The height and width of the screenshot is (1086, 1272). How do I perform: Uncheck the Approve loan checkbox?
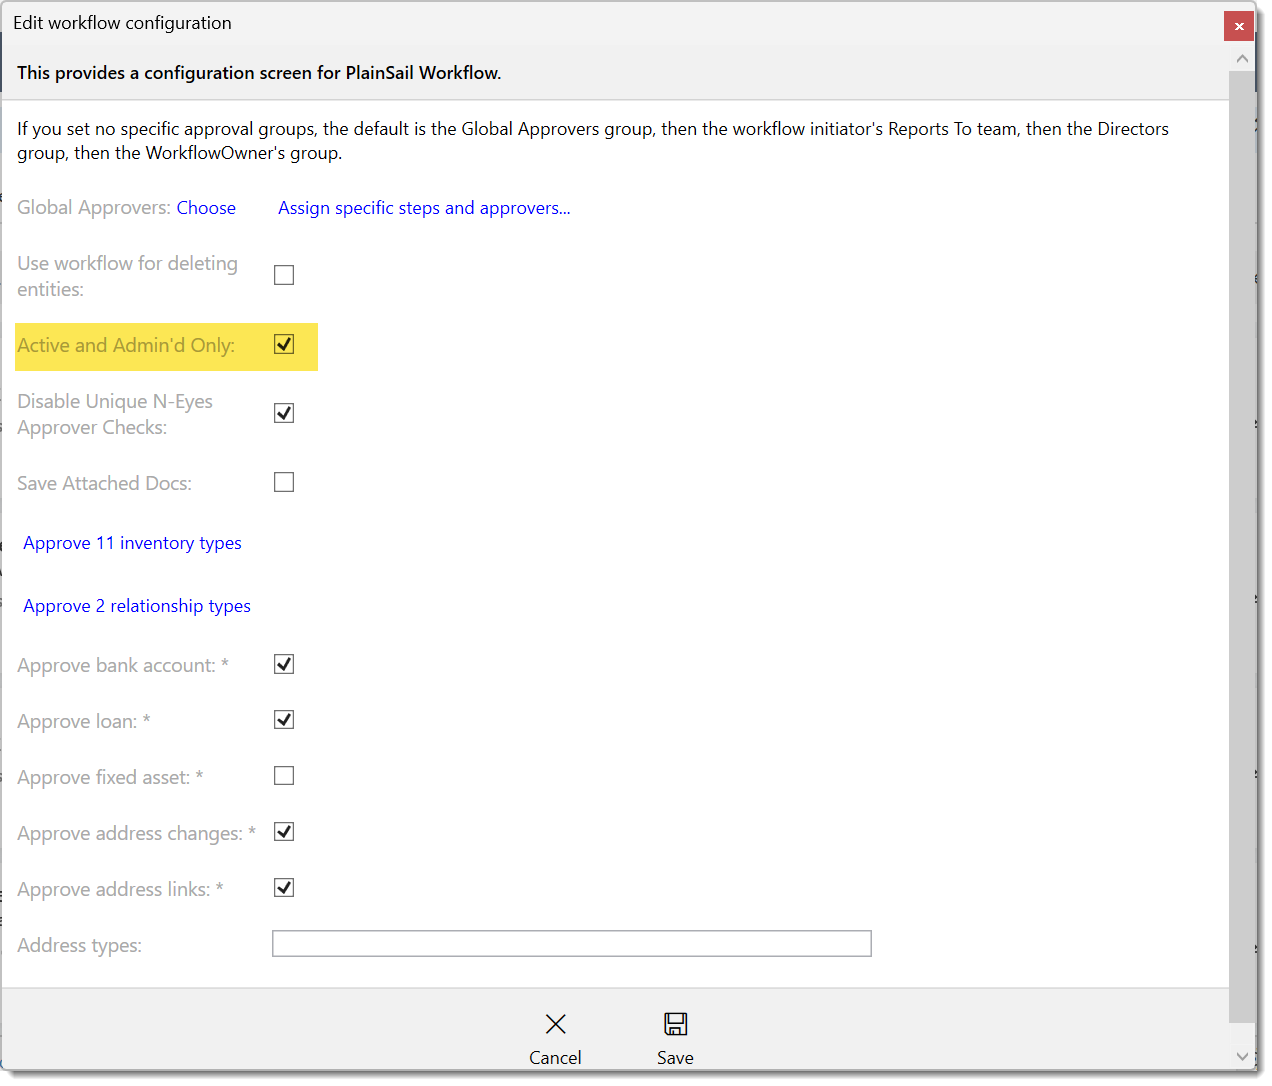point(284,720)
